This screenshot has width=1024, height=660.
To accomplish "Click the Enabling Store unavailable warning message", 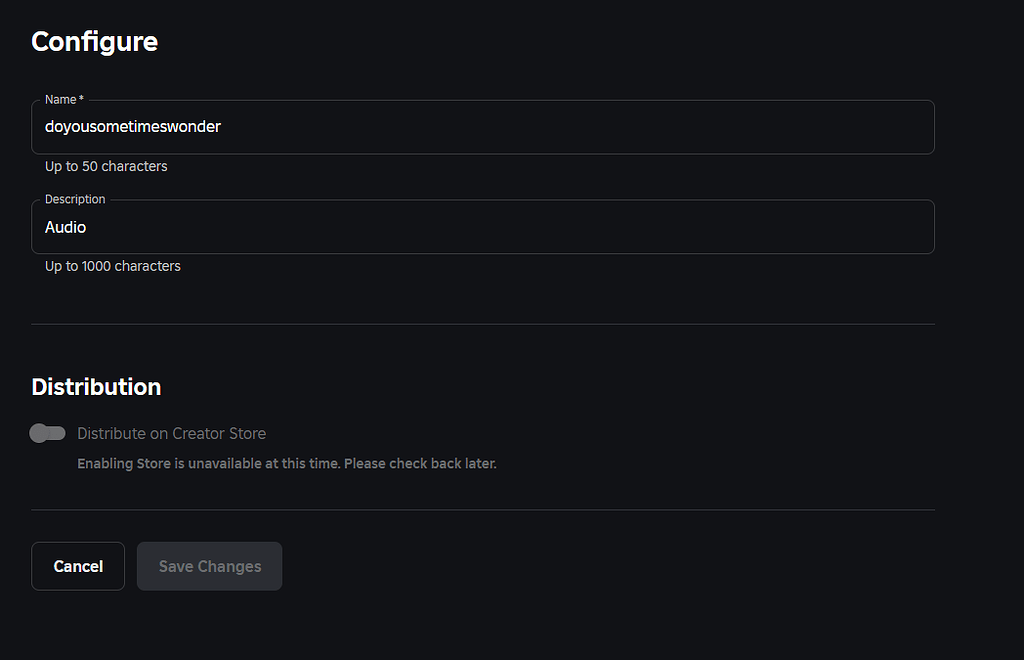I will (x=286, y=463).
